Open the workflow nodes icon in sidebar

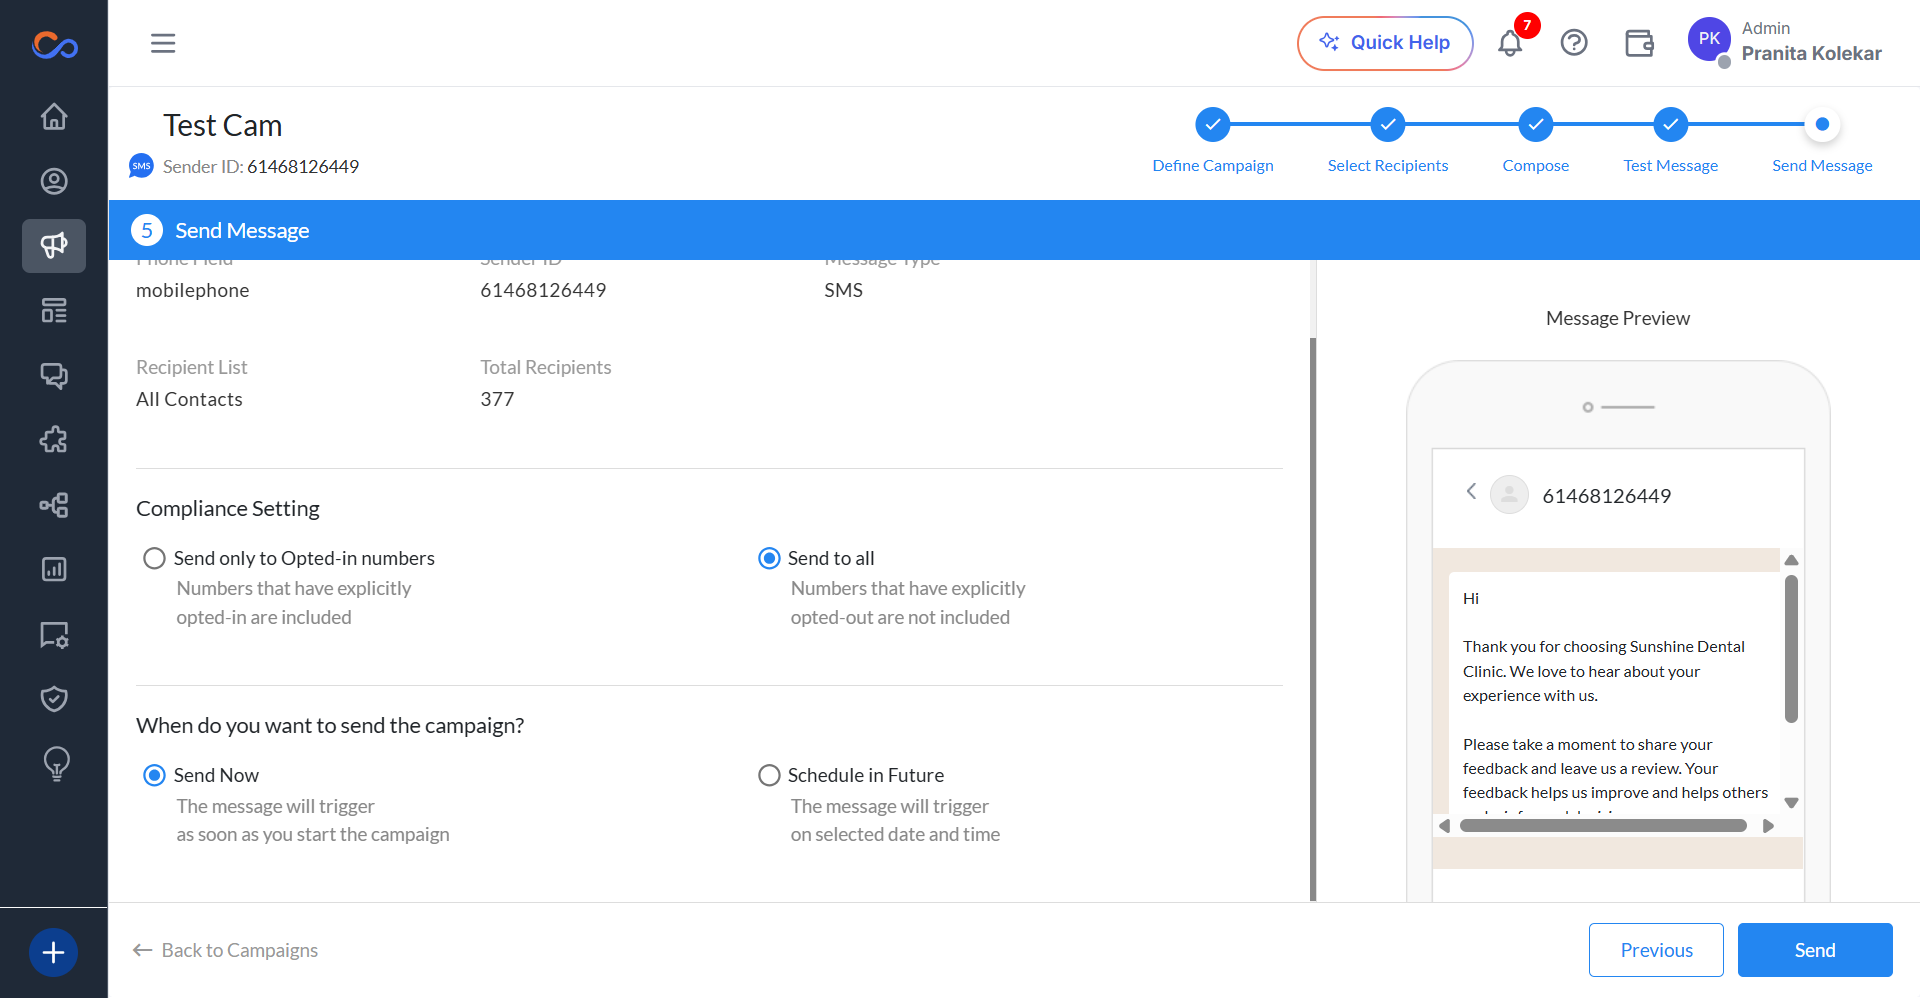pyautogui.click(x=54, y=505)
